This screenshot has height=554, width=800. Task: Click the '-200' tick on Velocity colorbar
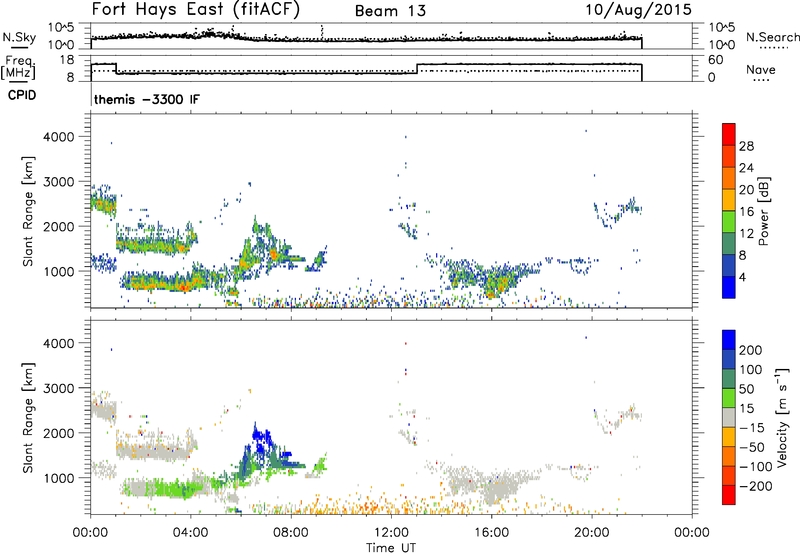pyautogui.click(x=754, y=486)
